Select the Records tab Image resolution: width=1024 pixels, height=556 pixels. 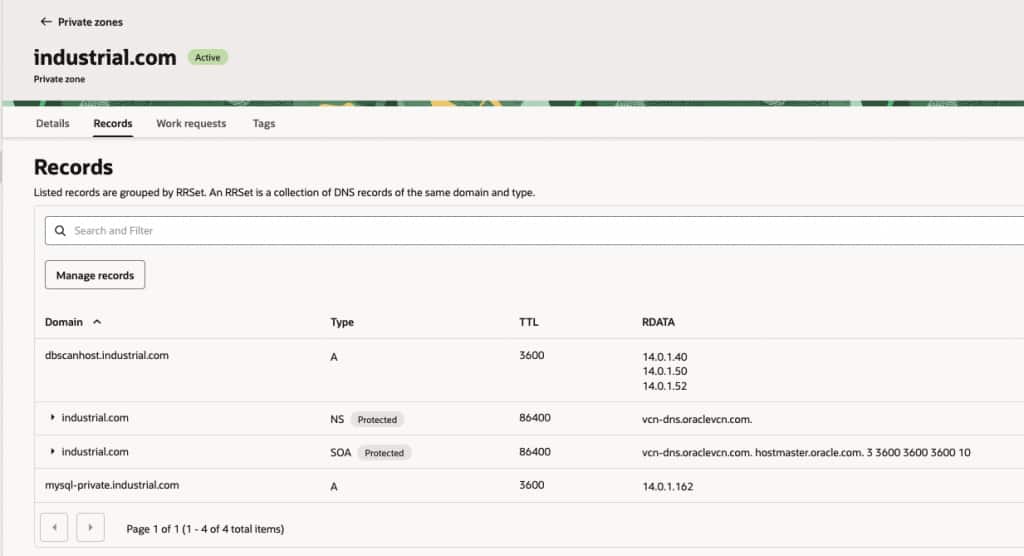(x=112, y=123)
